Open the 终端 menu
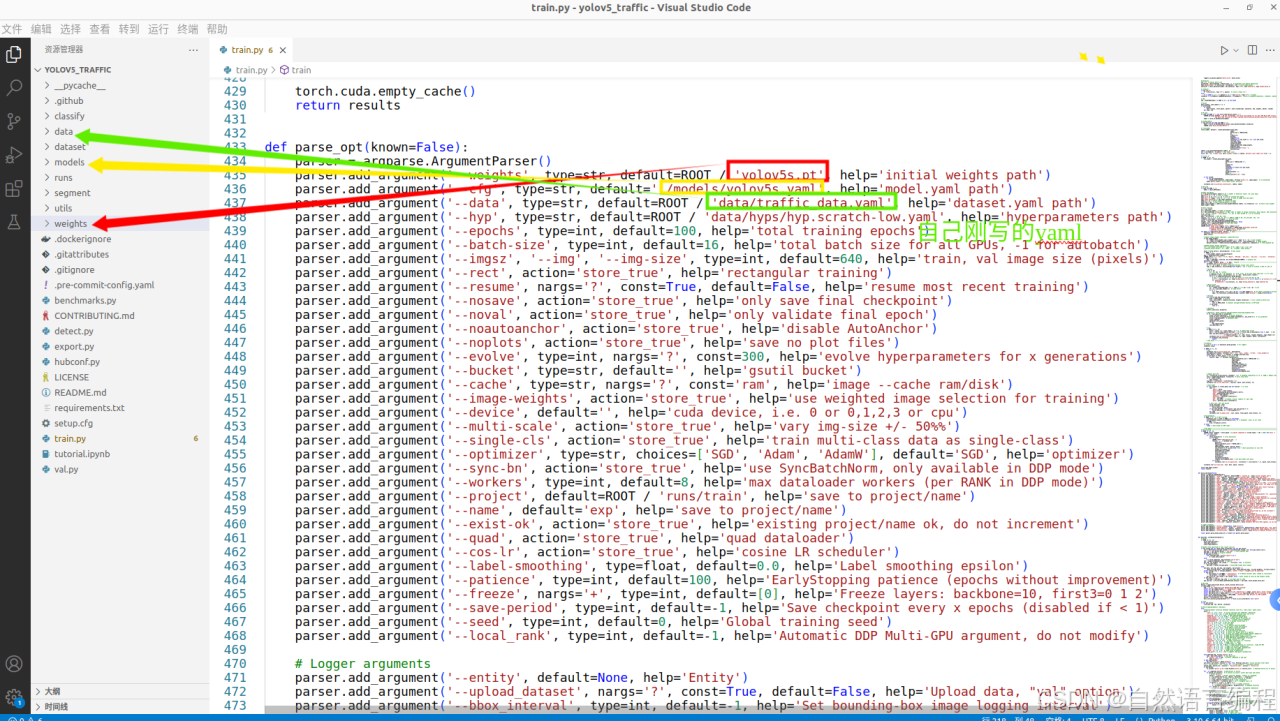 click(187, 29)
